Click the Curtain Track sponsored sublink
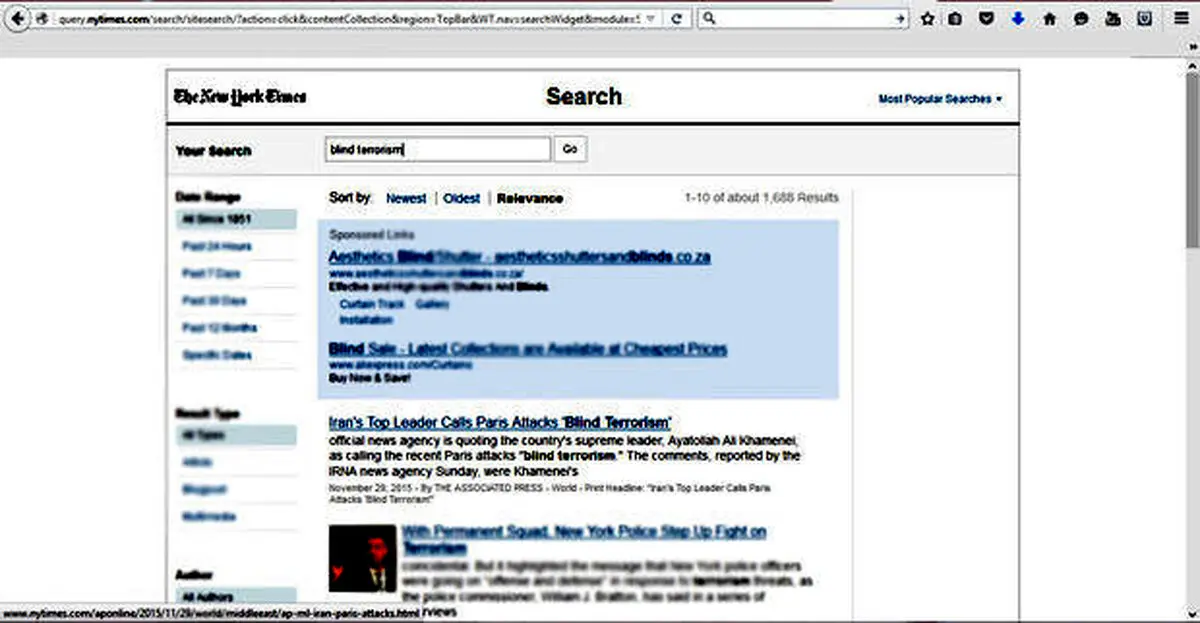This screenshot has width=1200, height=623. [371, 303]
